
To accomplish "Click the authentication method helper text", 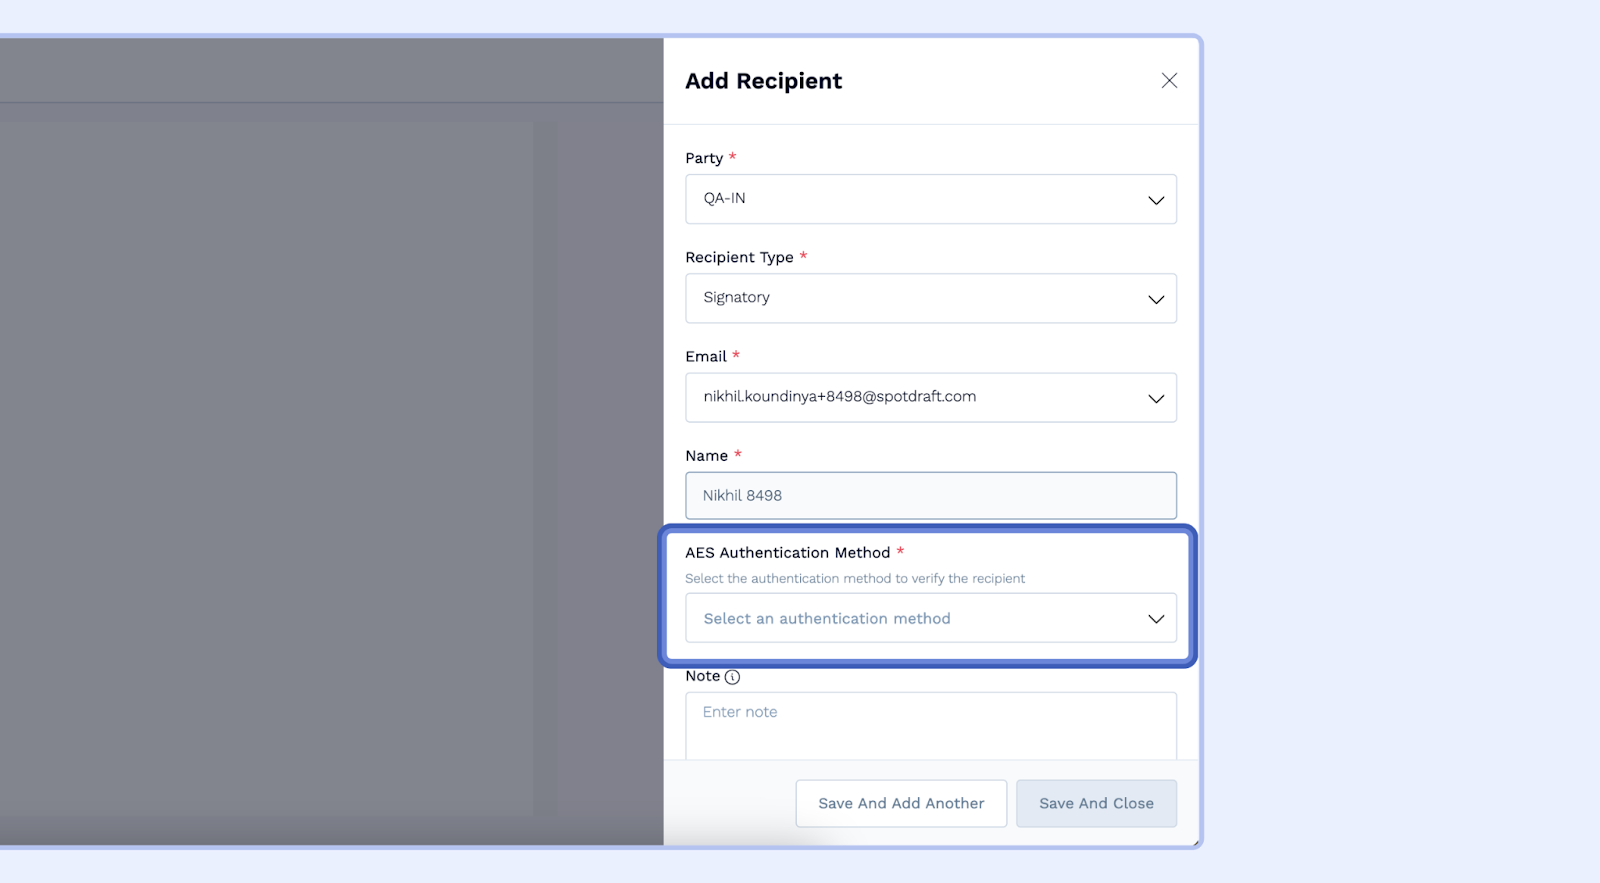I will click(x=855, y=579).
